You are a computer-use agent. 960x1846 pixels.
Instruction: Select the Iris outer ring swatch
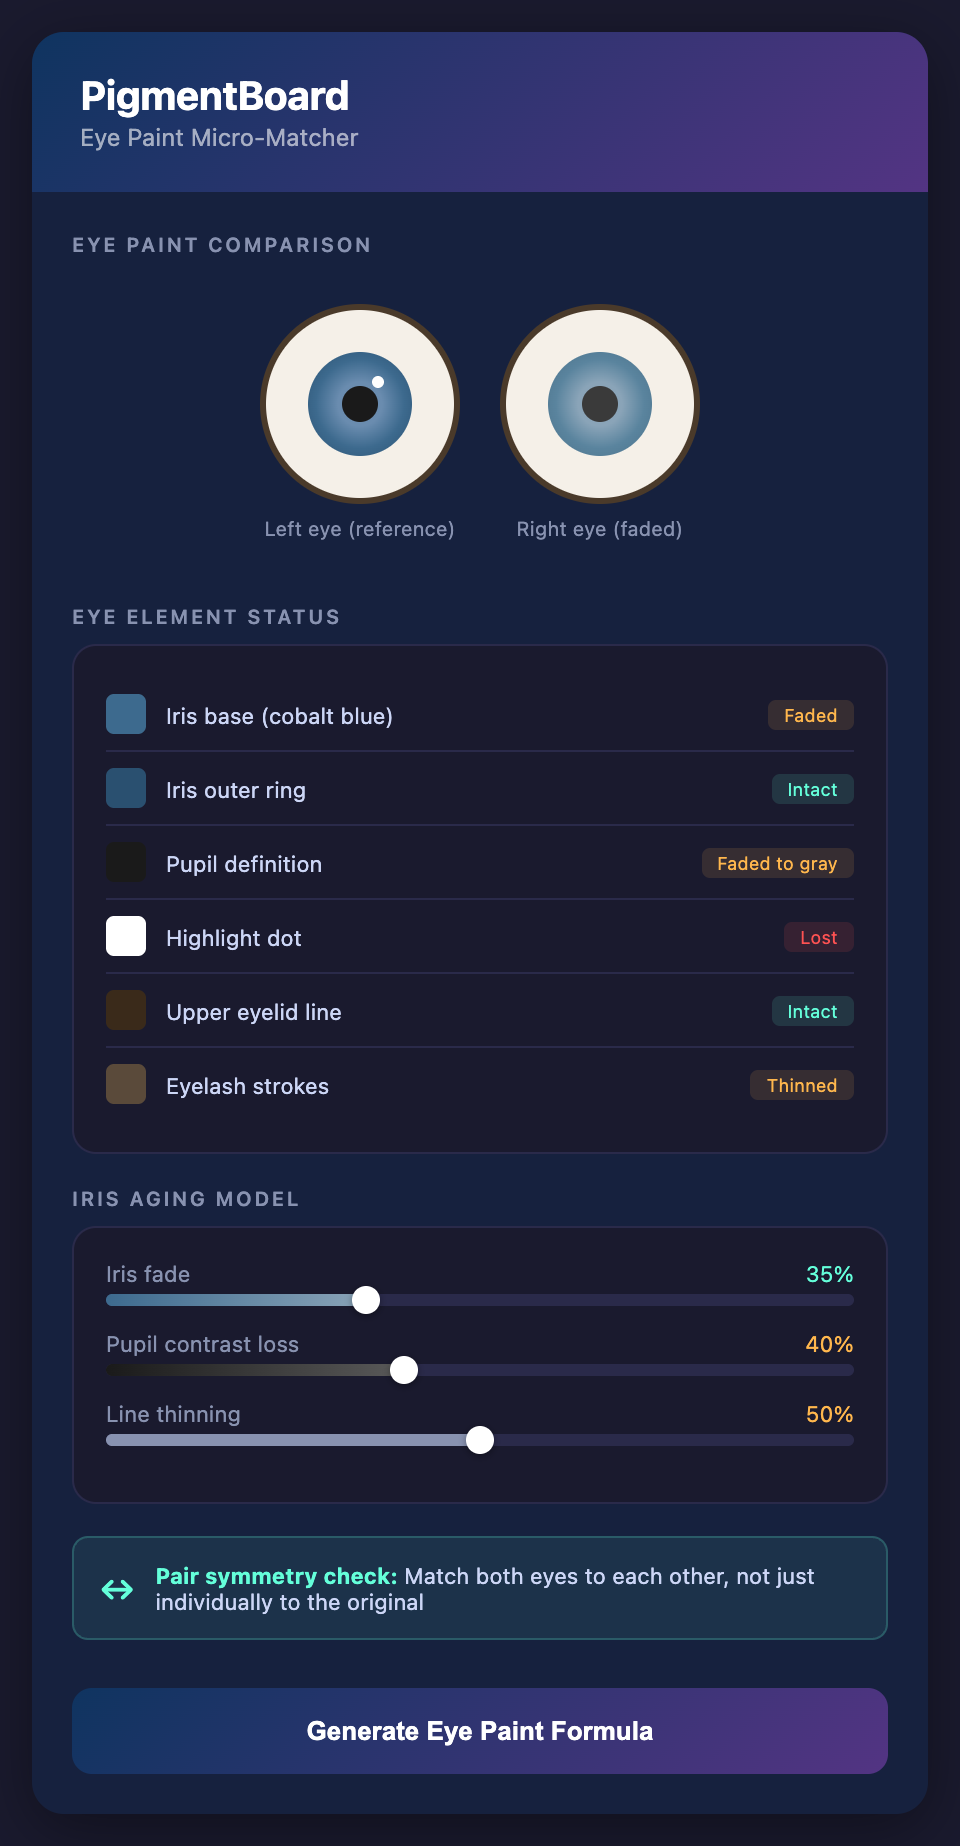tap(126, 789)
